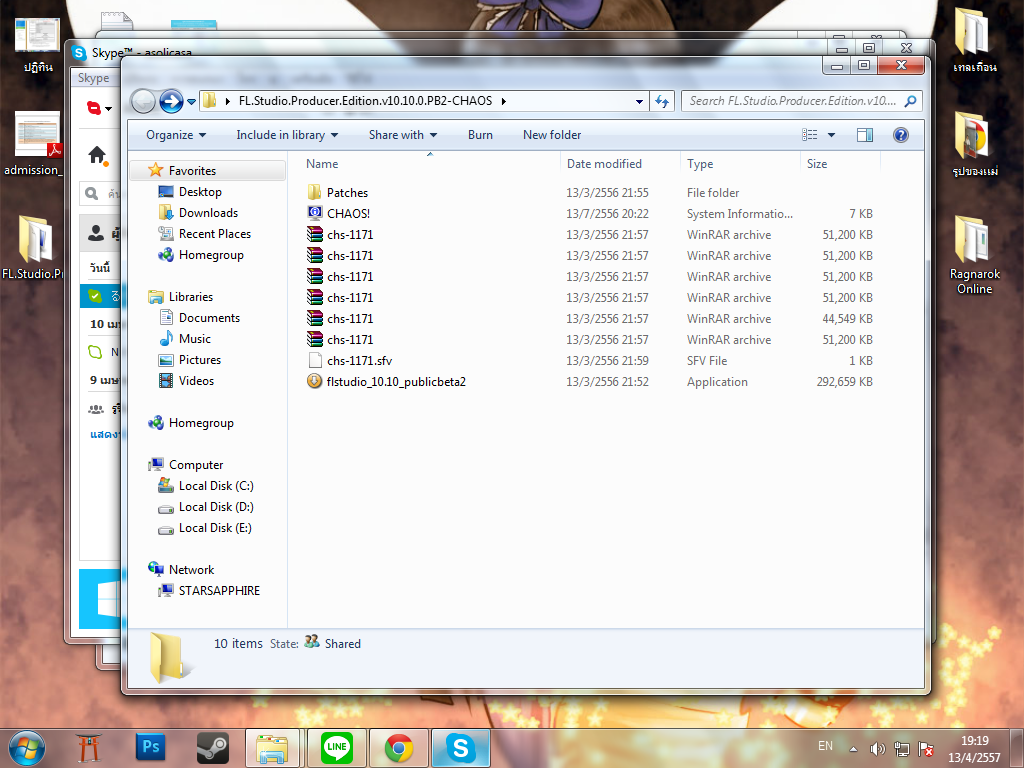Click the blue Help icon in Explorer
The height and width of the screenshot is (768, 1024).
click(901, 135)
